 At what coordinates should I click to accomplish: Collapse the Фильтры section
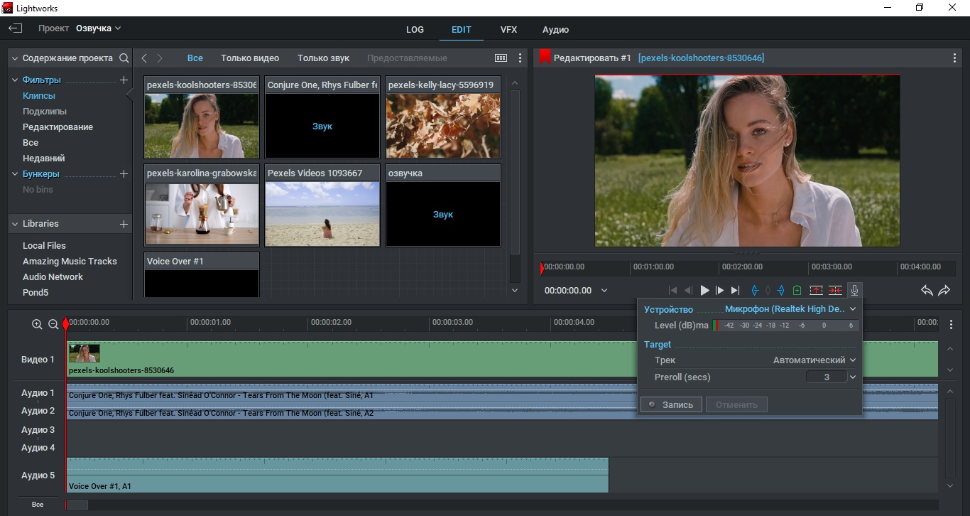click(15, 80)
